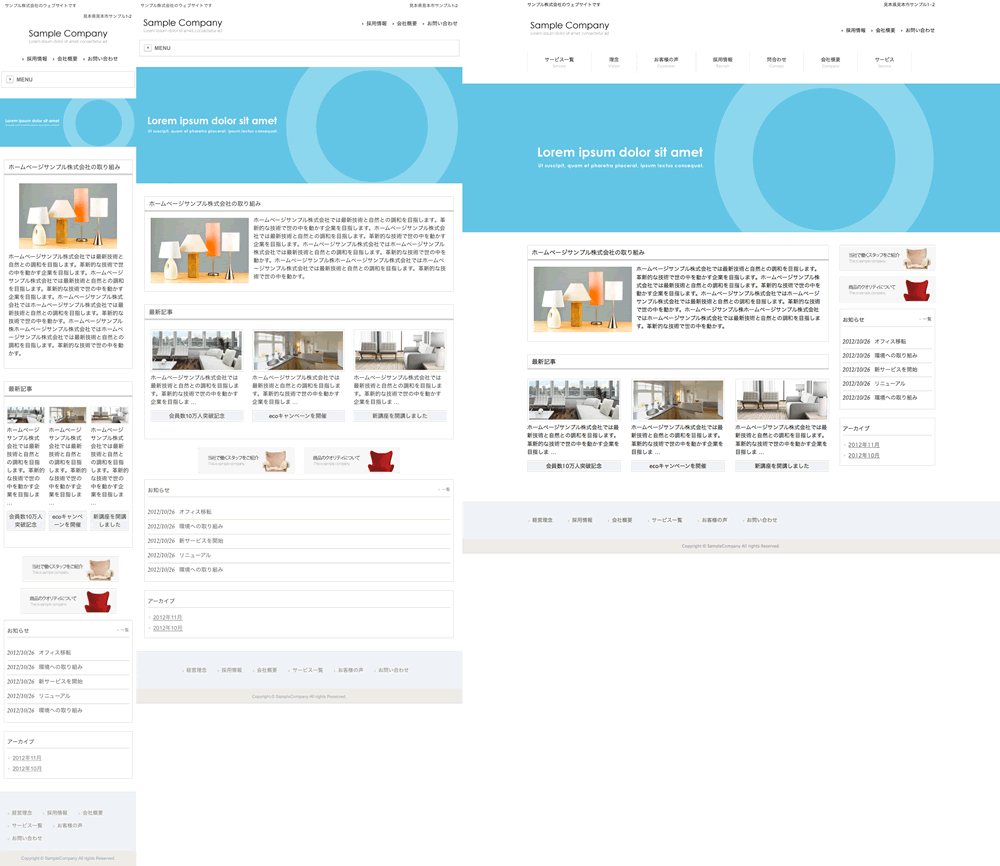Open 2012年11月 archive link in tablet layout
This screenshot has width=1000, height=866.
click(x=168, y=617)
